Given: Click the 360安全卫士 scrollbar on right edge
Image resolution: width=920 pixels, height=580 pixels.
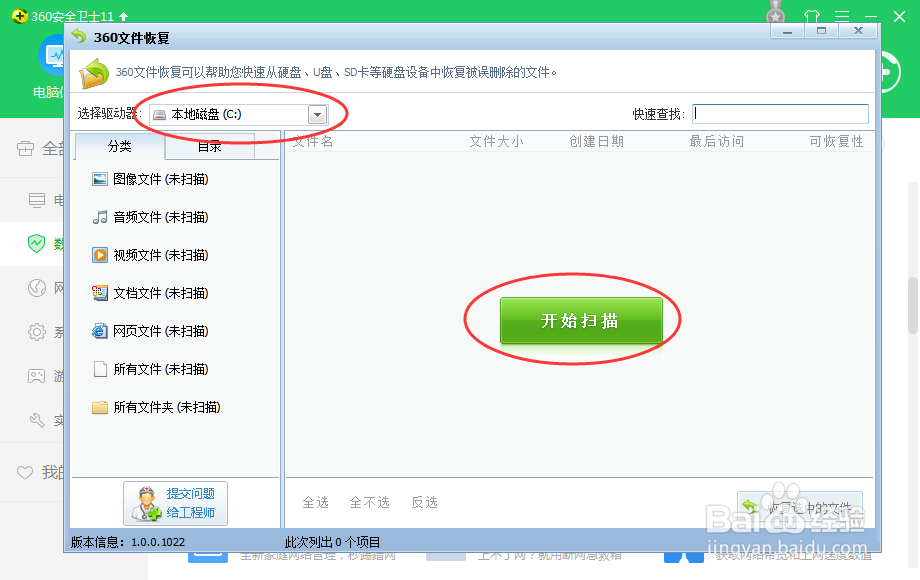Looking at the screenshot, I should (x=913, y=305).
